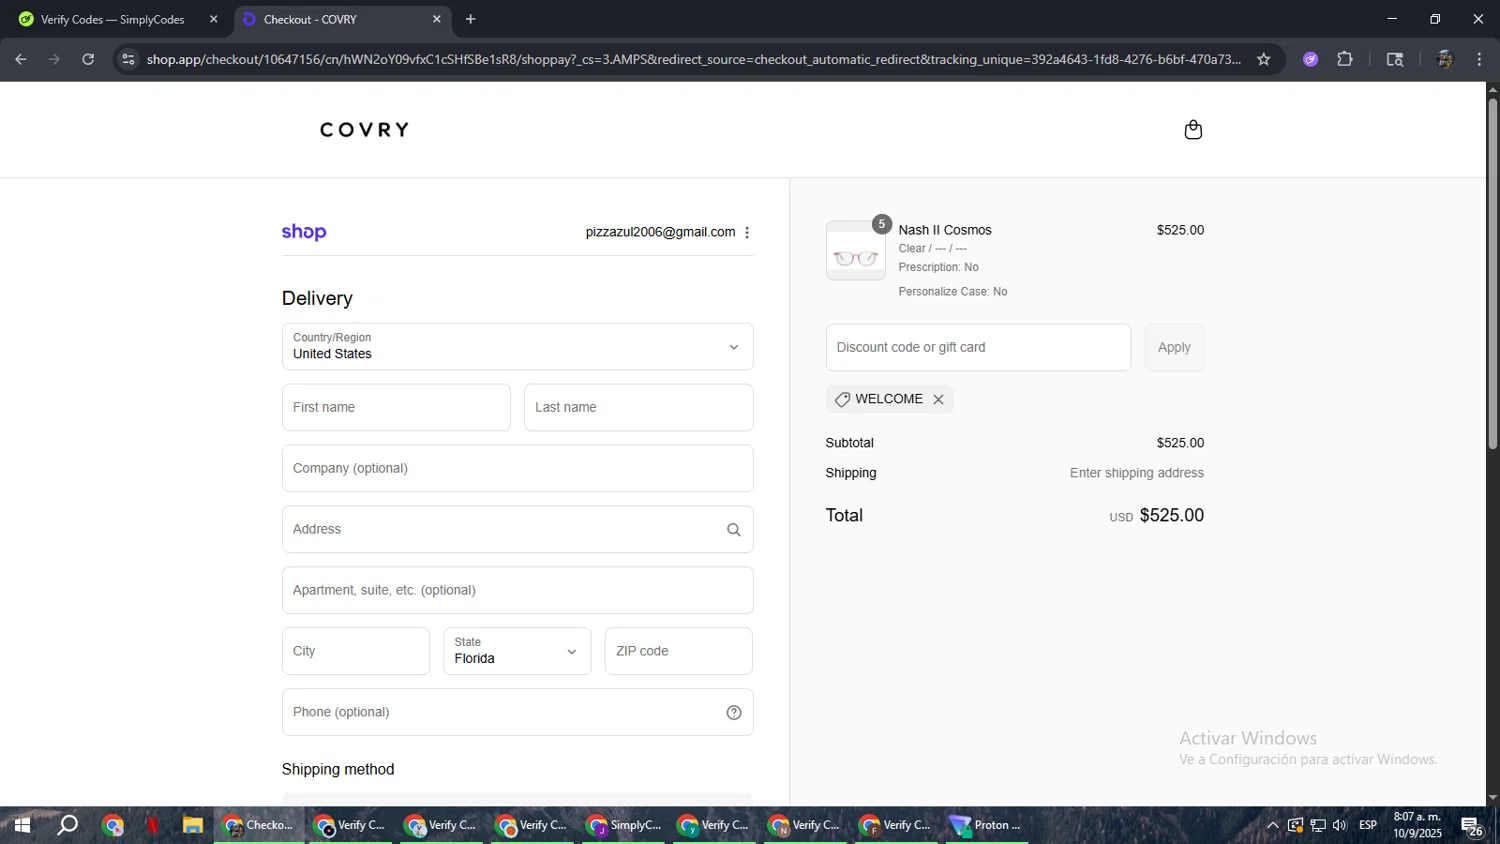Focus the Last name field
This screenshot has height=844, width=1500.
click(638, 408)
